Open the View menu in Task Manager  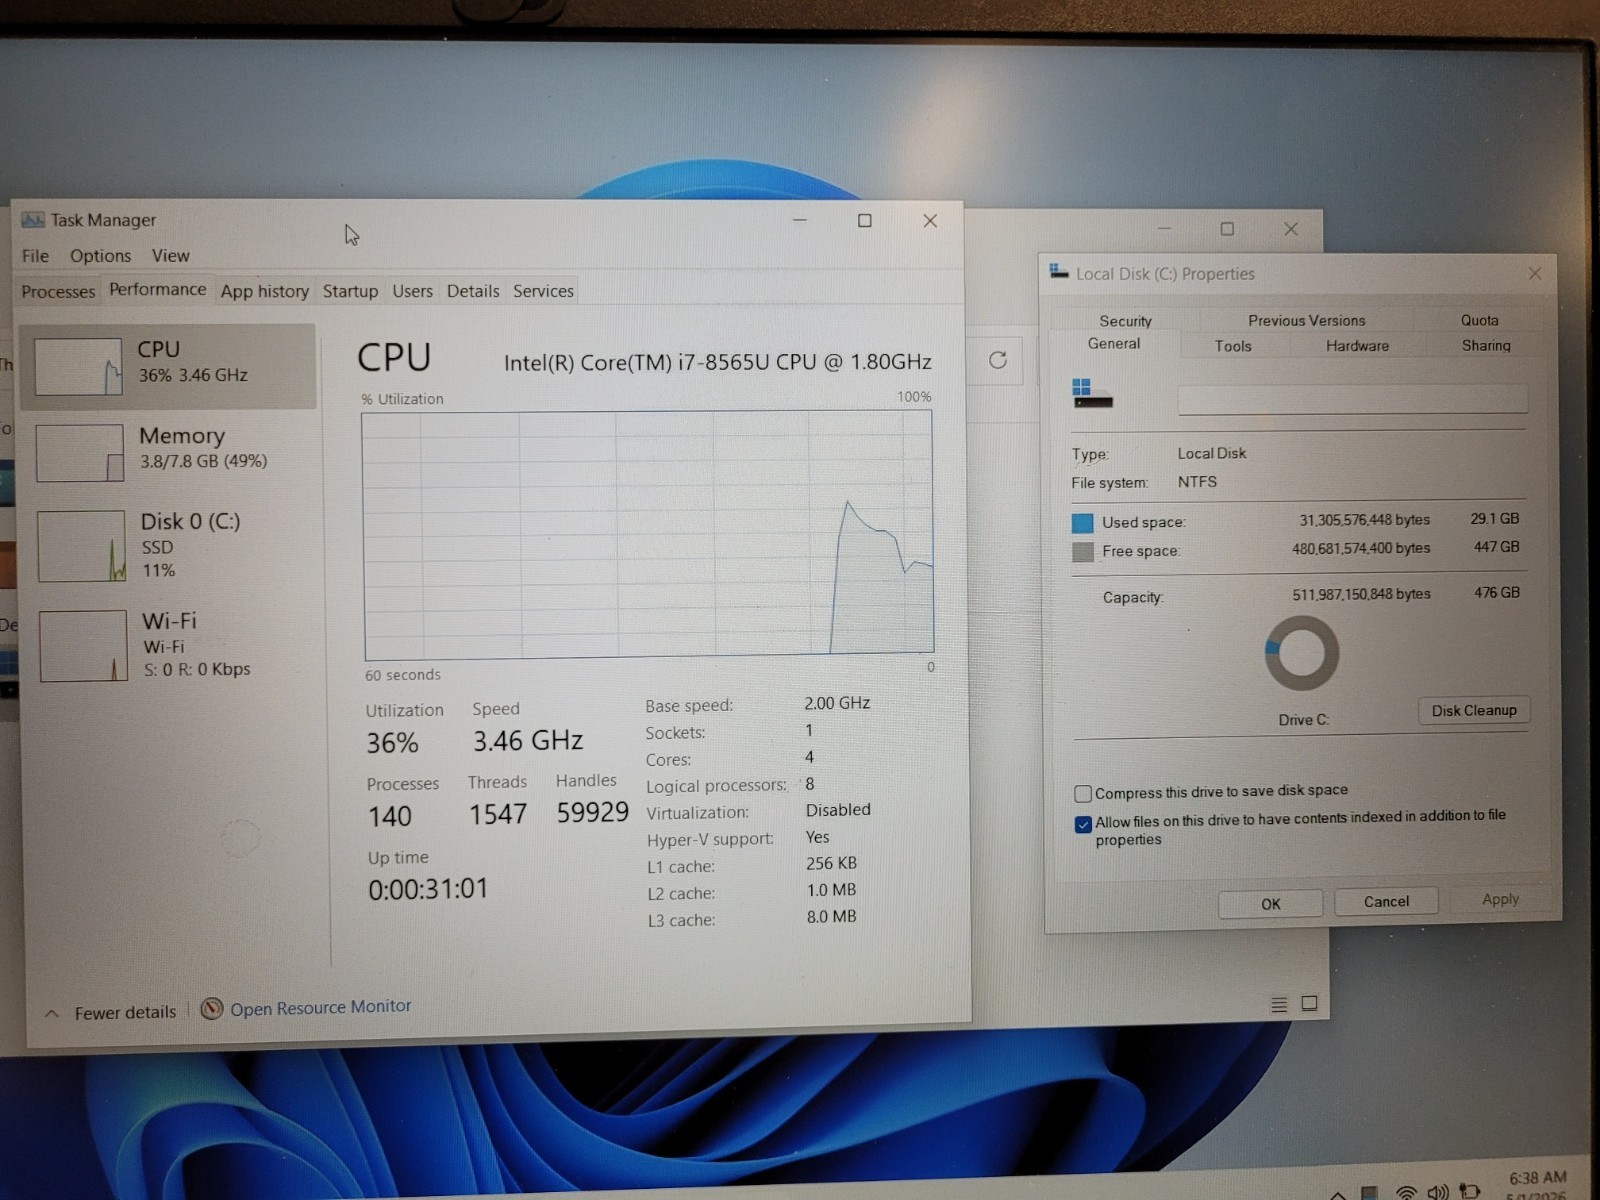[x=171, y=256]
